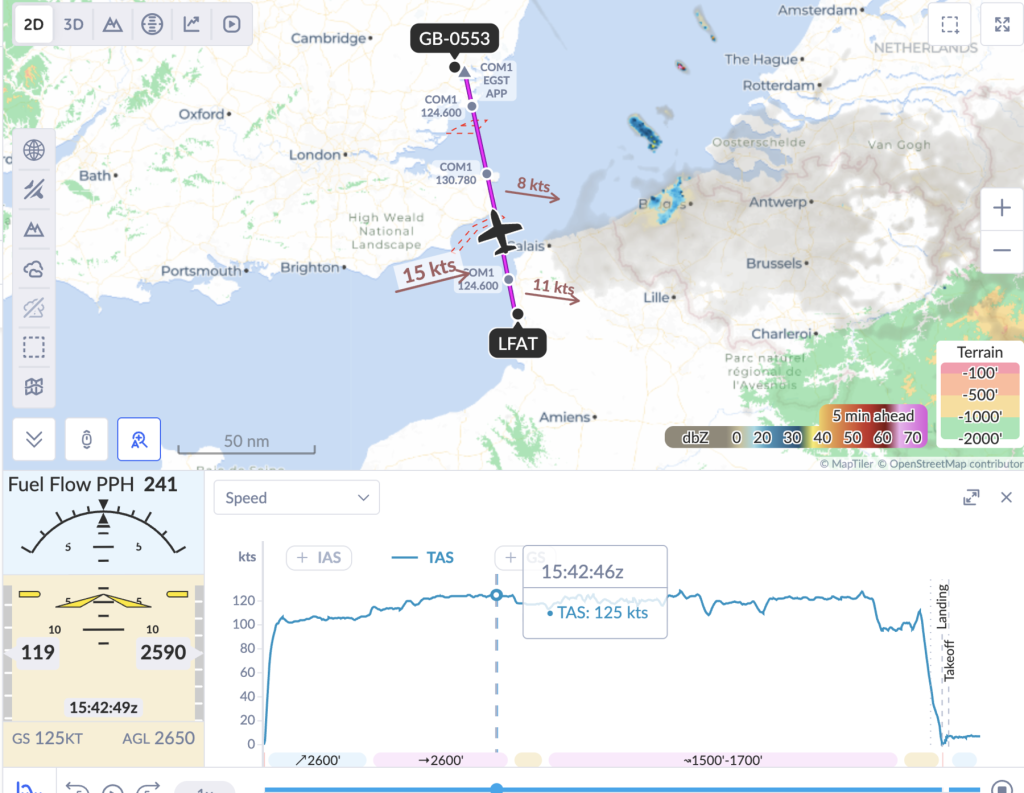Image resolution: width=1024 pixels, height=793 pixels.
Task: Click the GS 125KT readout
Action: click(47, 738)
